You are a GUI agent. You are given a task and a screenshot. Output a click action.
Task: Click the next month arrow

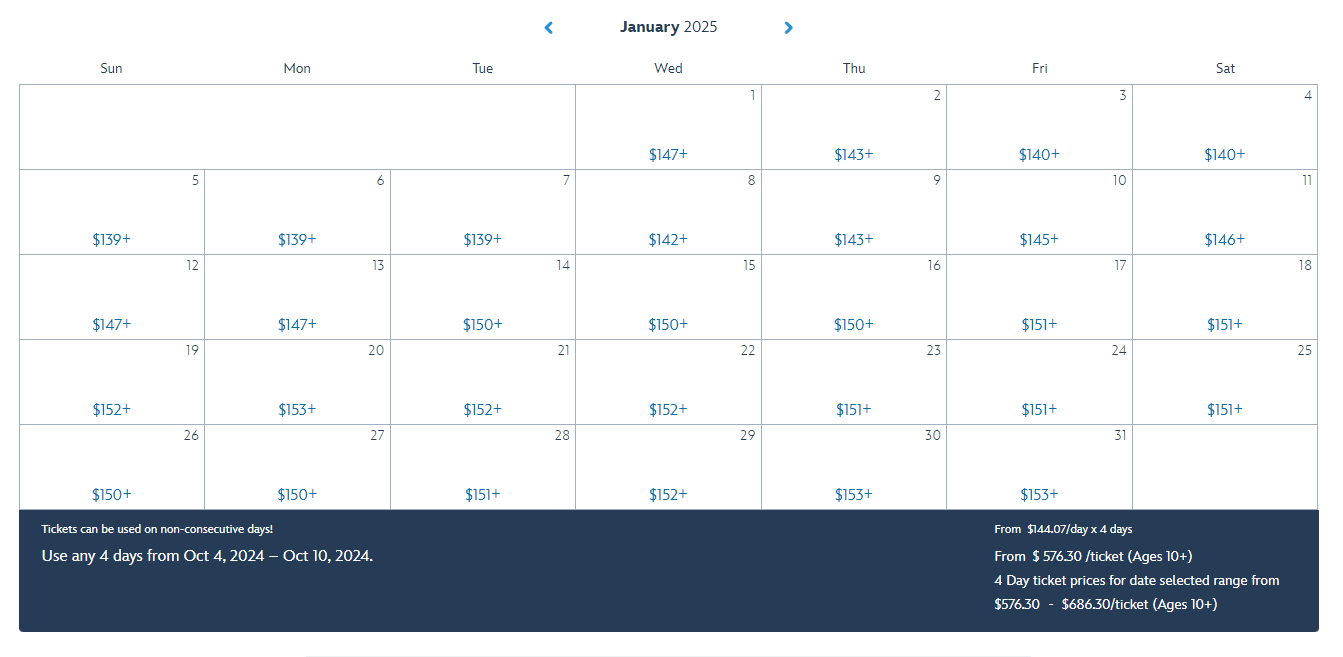click(x=788, y=27)
